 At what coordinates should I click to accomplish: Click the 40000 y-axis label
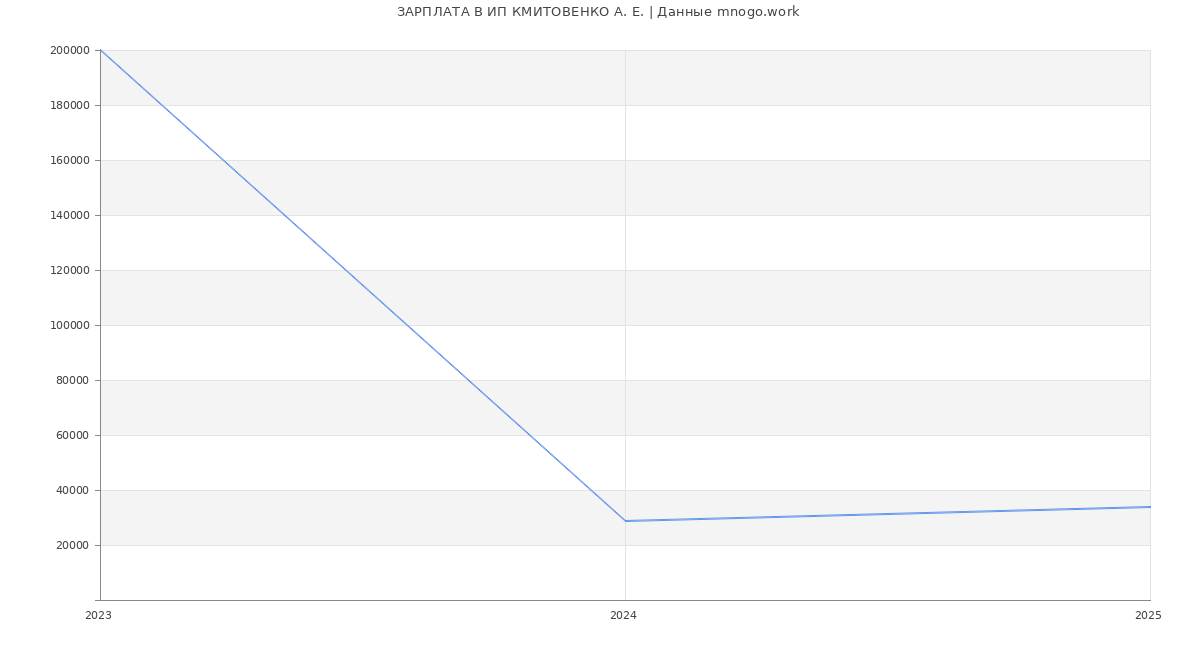[x=72, y=490]
